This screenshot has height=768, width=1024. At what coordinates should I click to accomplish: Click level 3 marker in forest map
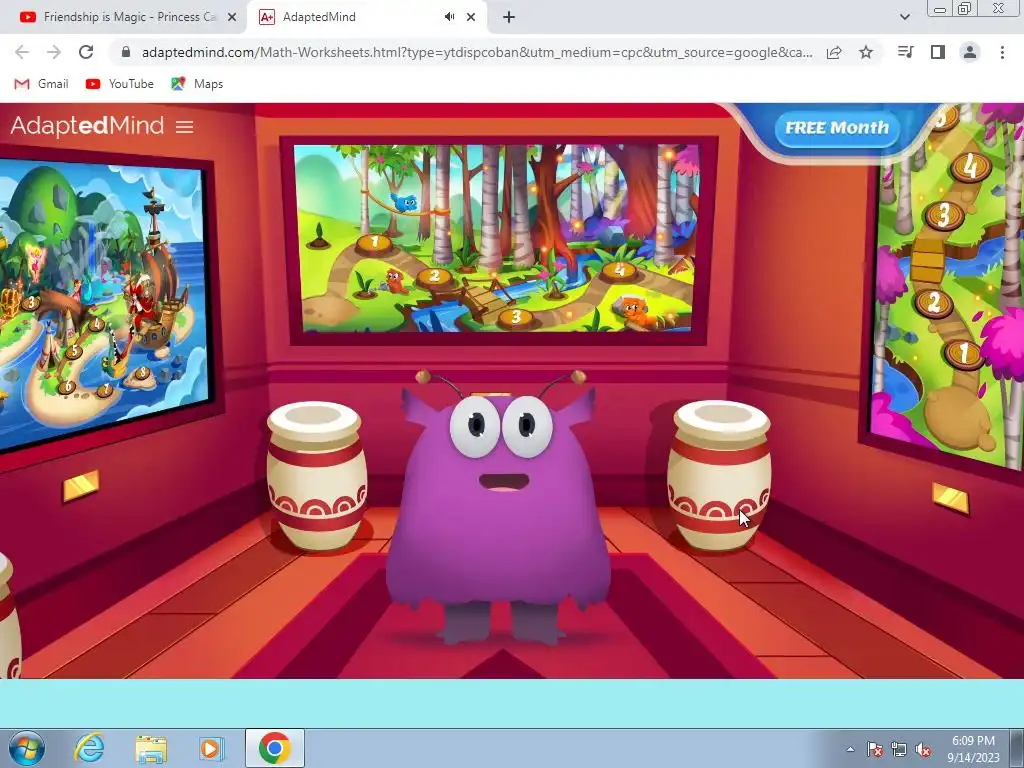pos(516,318)
